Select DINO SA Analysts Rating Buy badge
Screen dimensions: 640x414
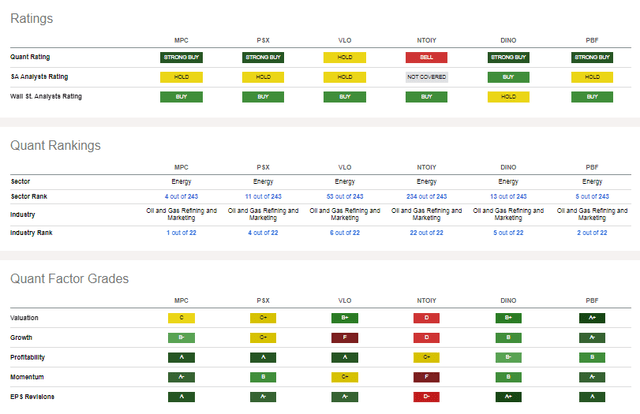(x=508, y=77)
